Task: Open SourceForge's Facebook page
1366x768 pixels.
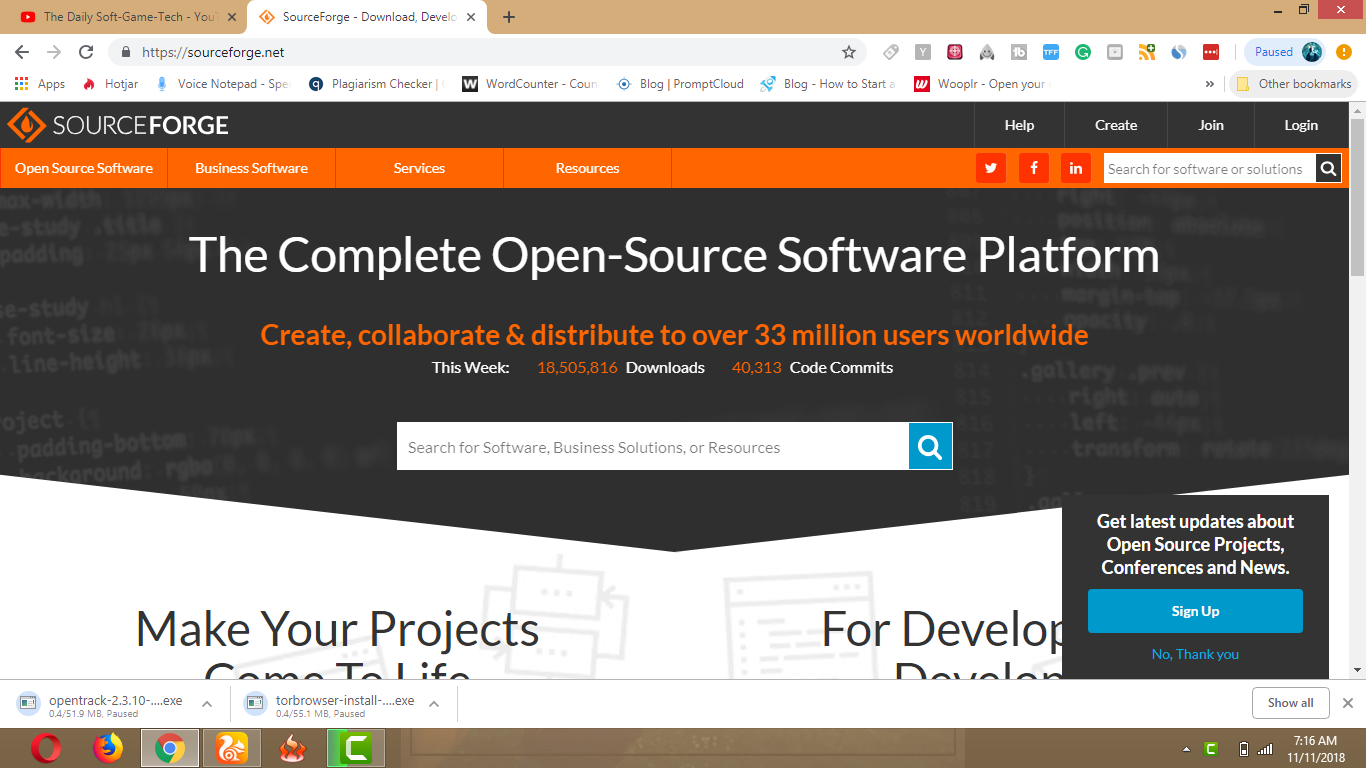Action: click(x=1033, y=168)
